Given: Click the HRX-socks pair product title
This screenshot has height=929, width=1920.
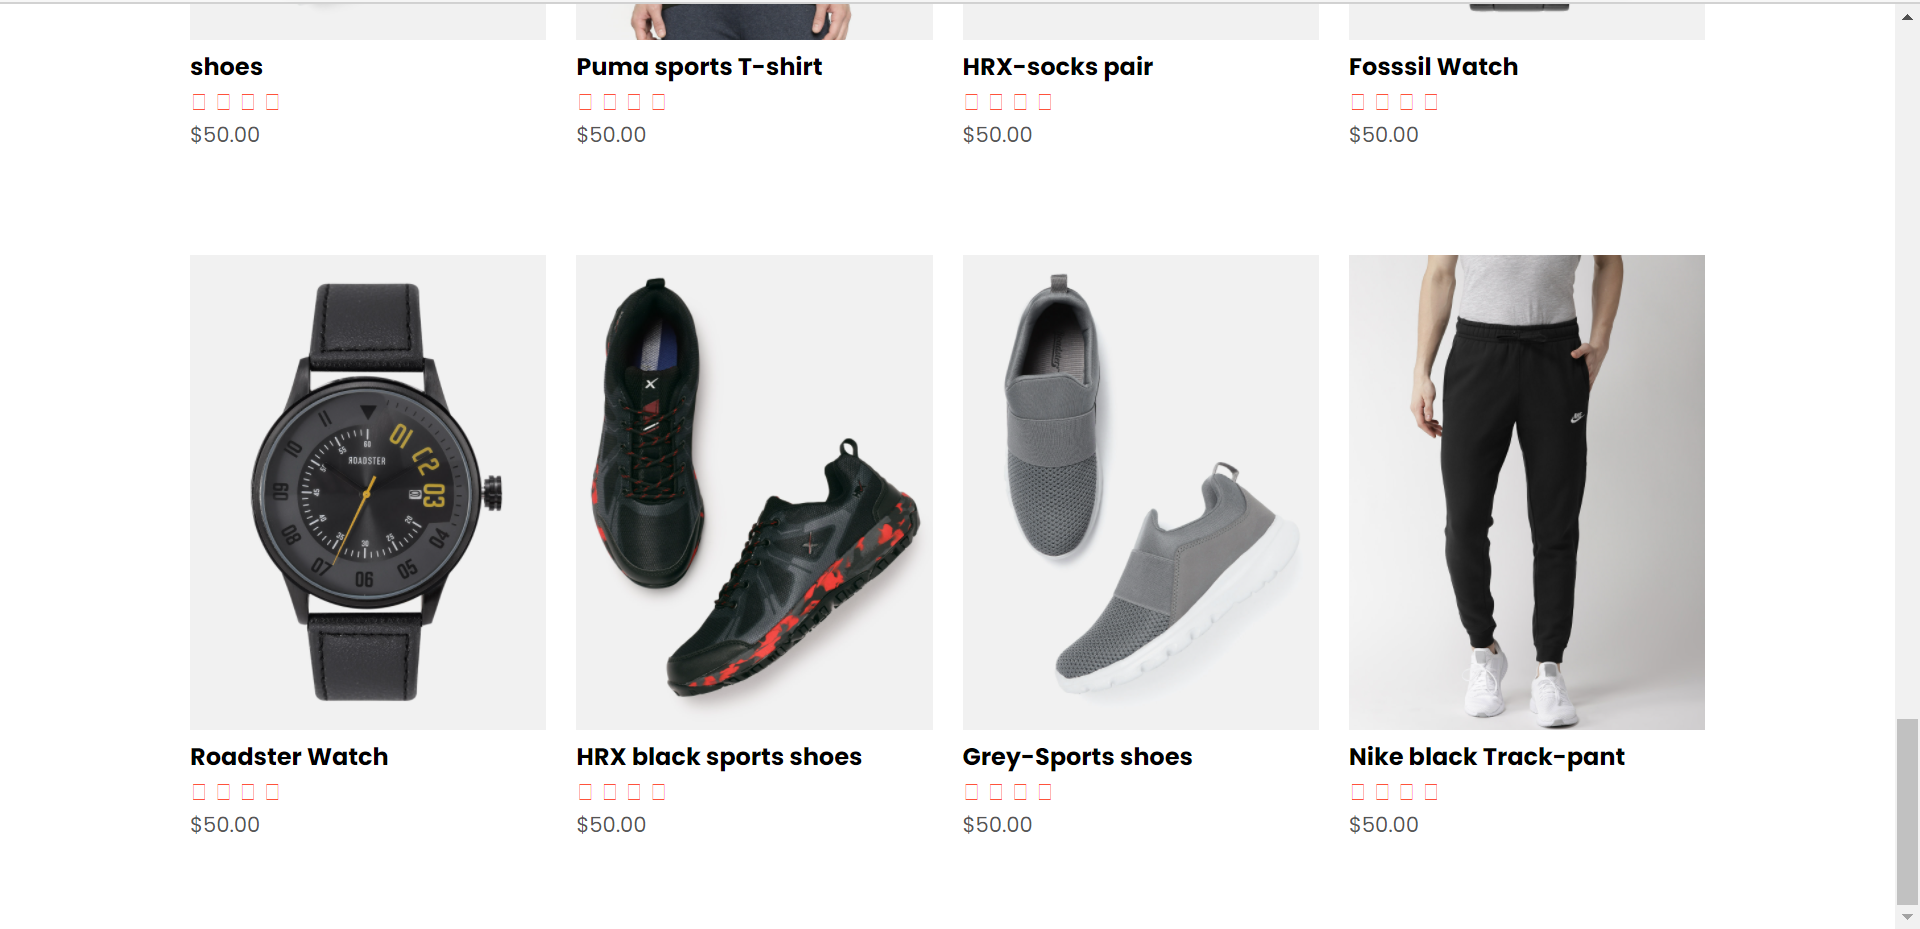Looking at the screenshot, I should pos(1057,66).
